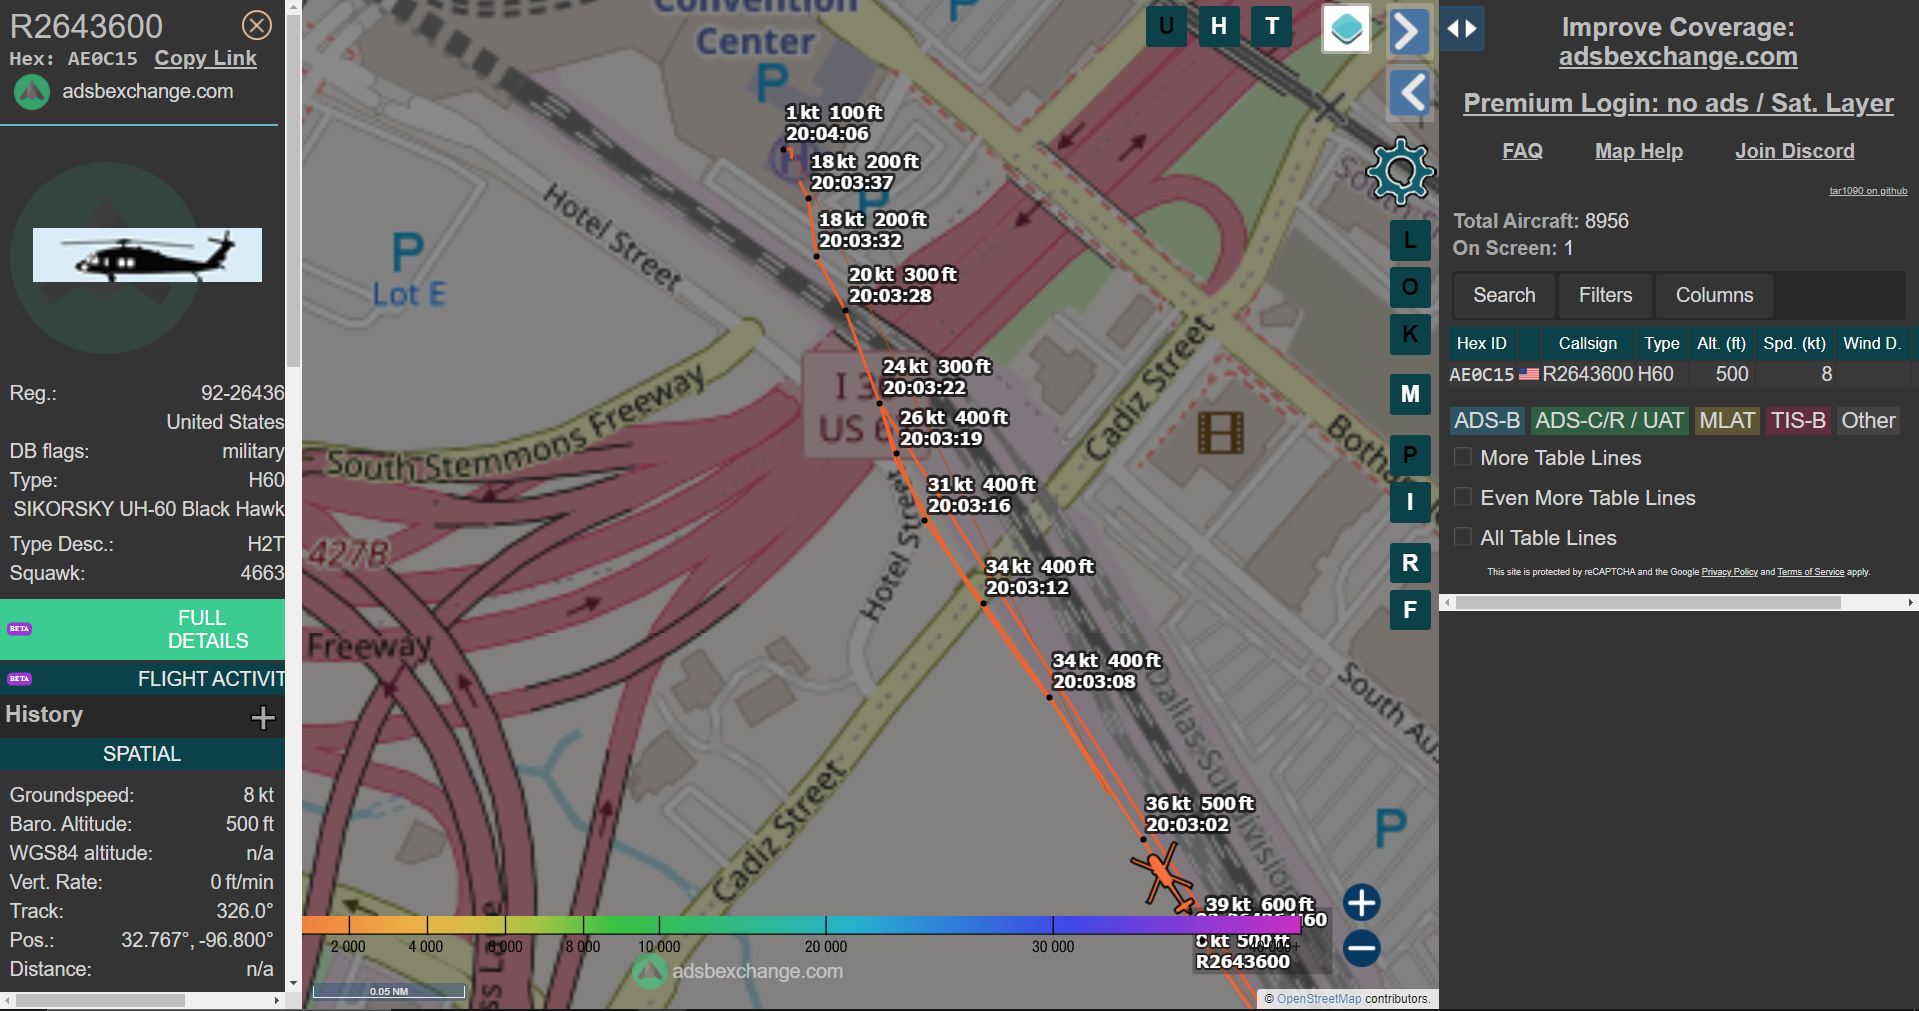Zoom out with the minus button
1919x1011 pixels.
point(1361,948)
